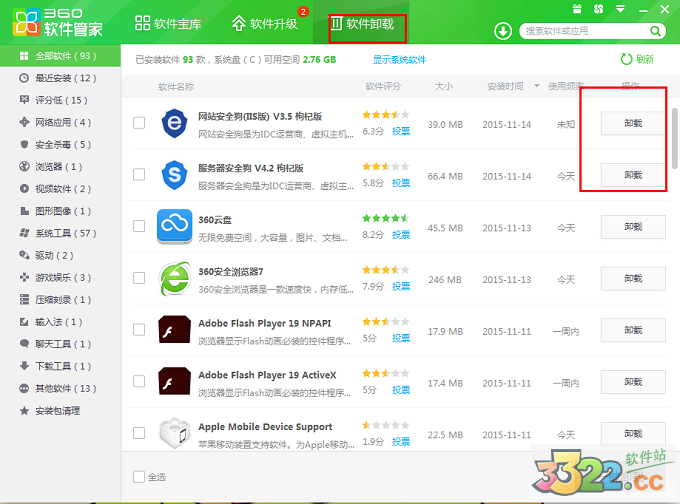
Task: Select 评分低 (15) category
Action: tap(60, 100)
